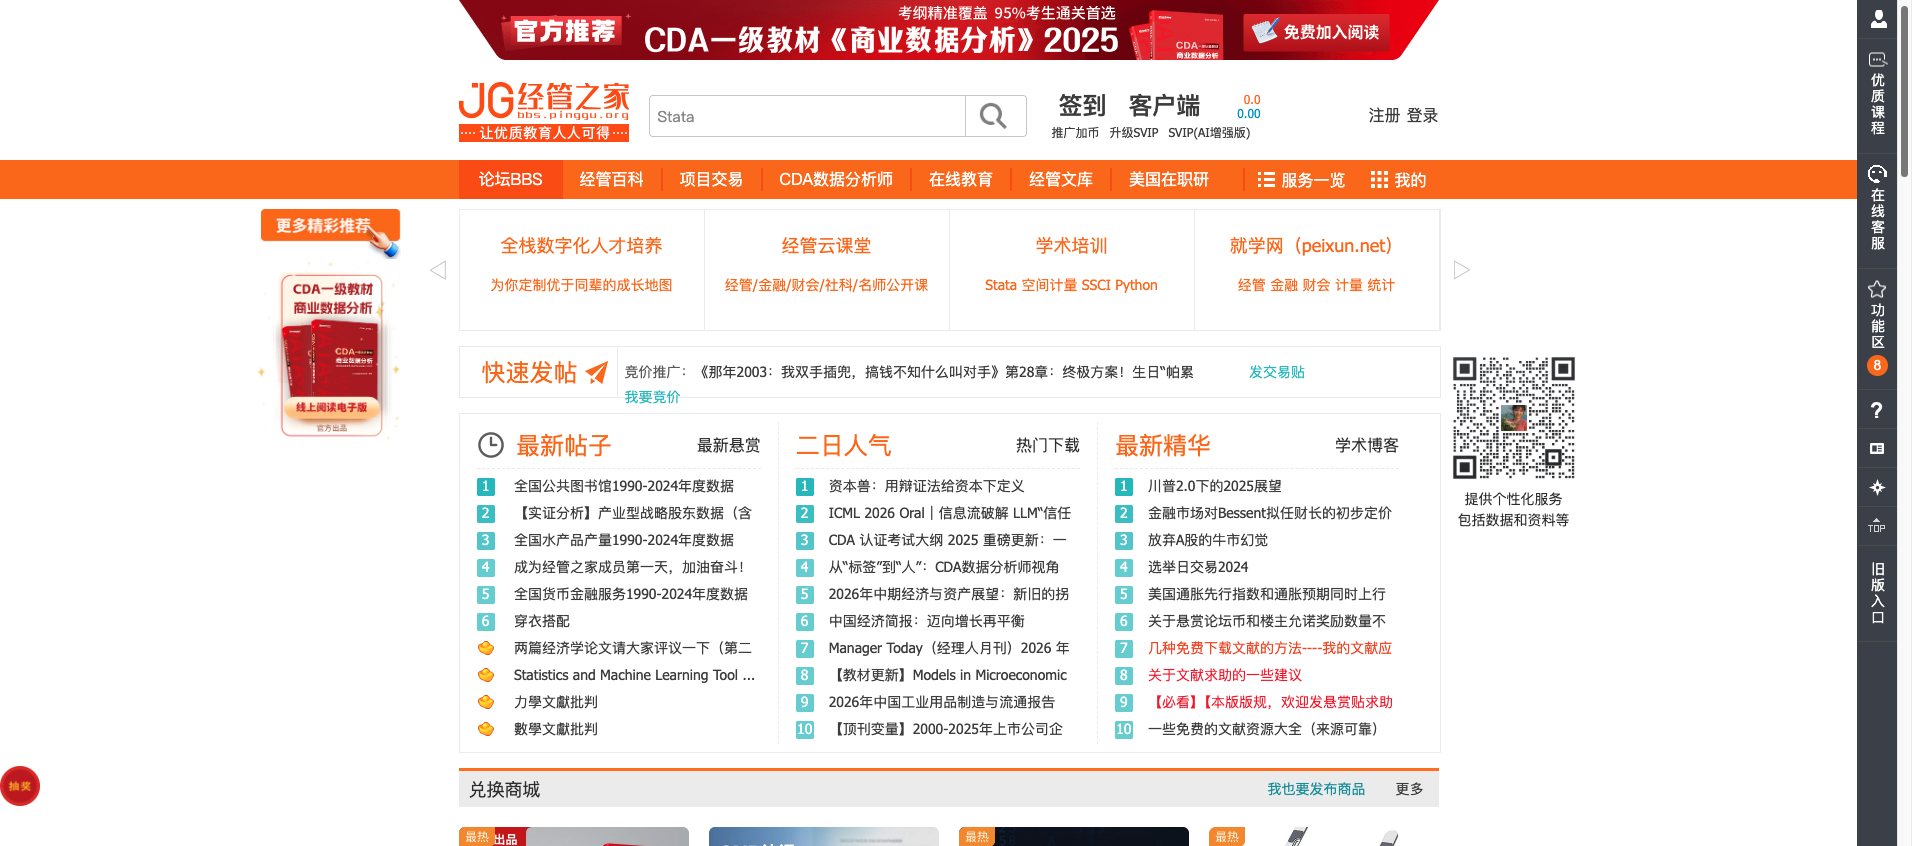Click the clock icon beside 最新帖子

(x=490, y=445)
